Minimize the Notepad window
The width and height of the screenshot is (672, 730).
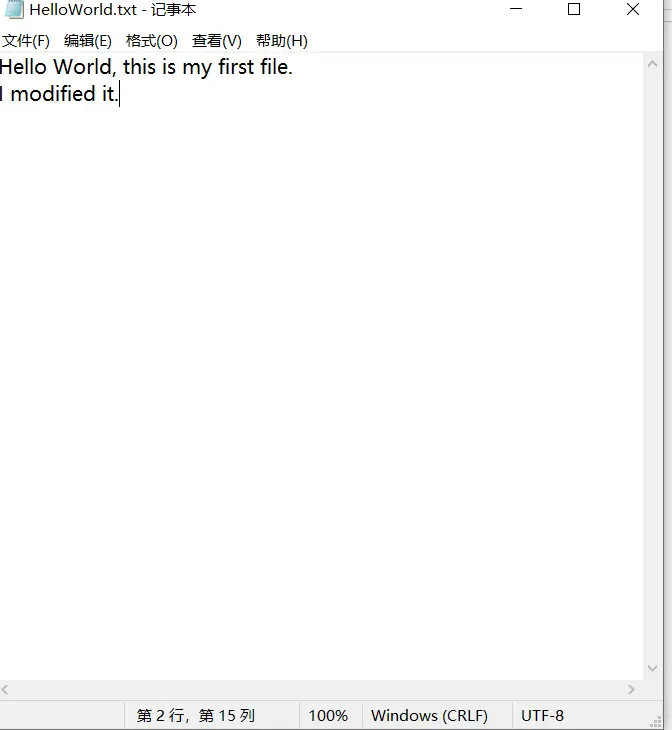(516, 9)
